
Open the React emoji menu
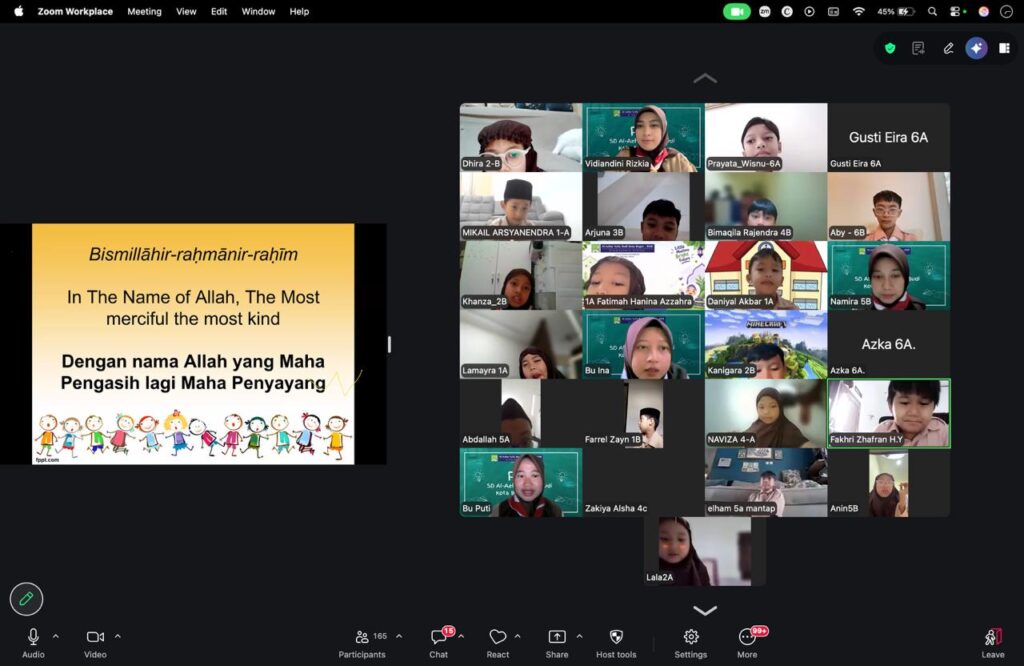point(498,642)
